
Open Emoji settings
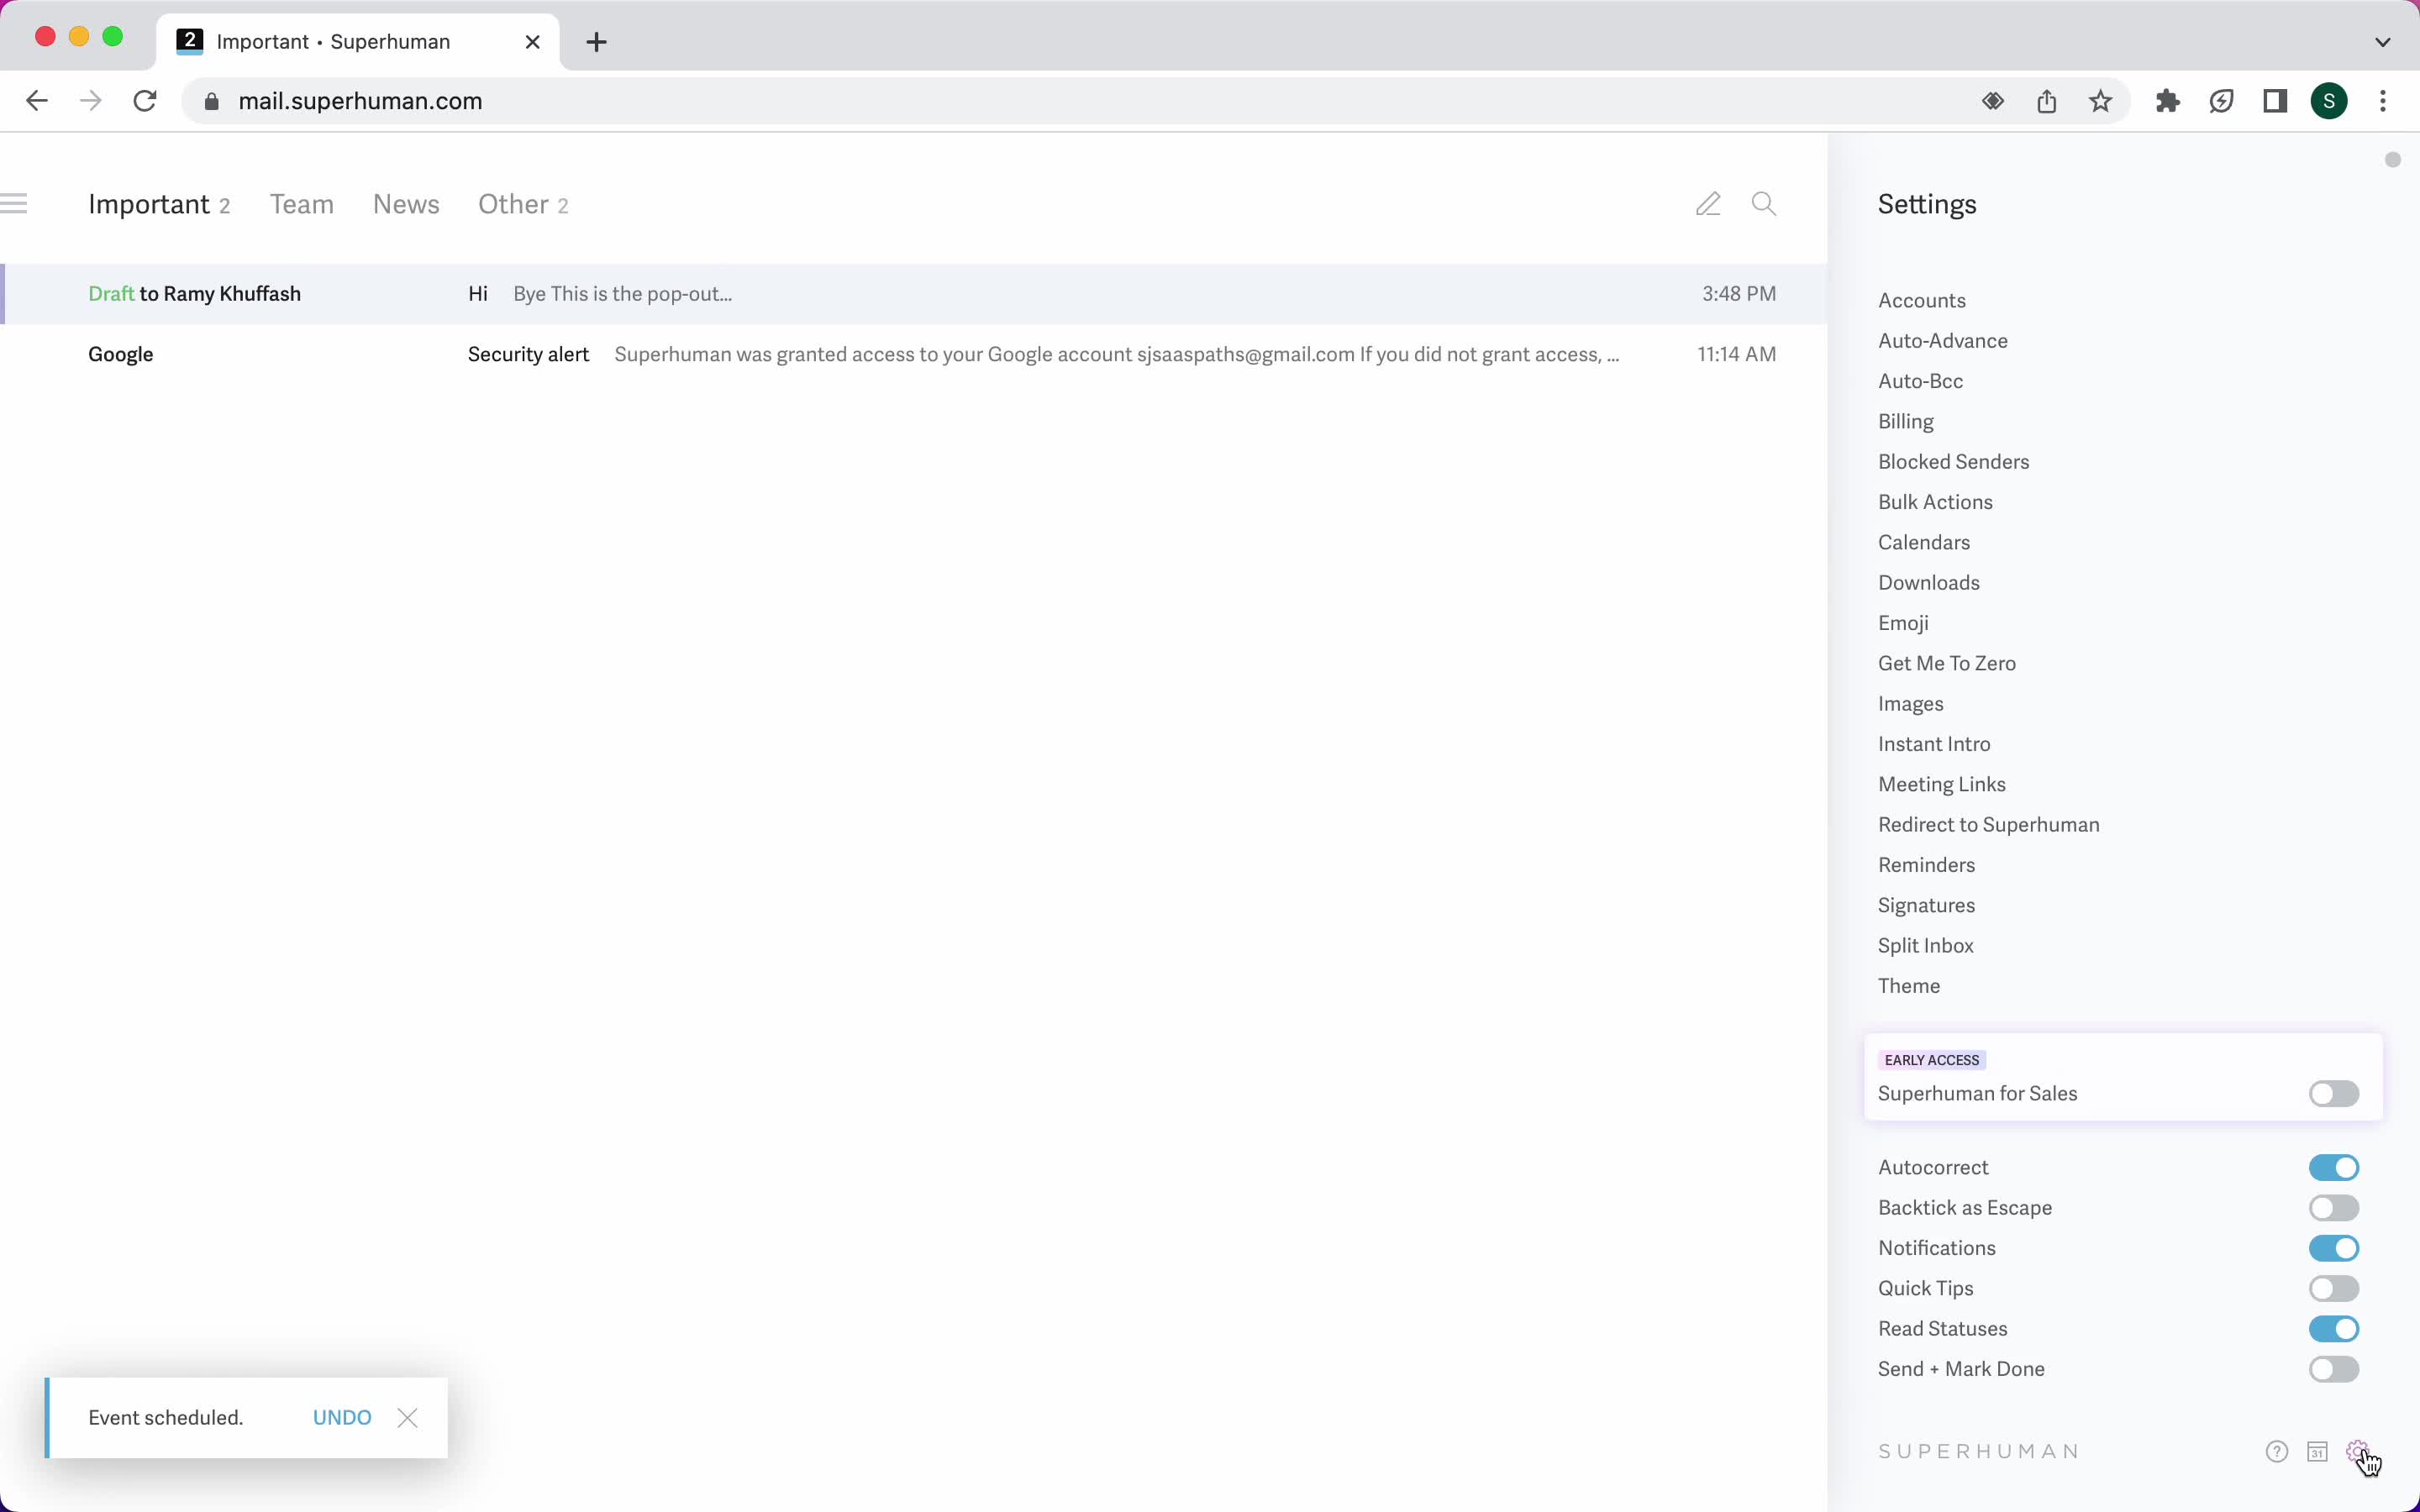1902,623
